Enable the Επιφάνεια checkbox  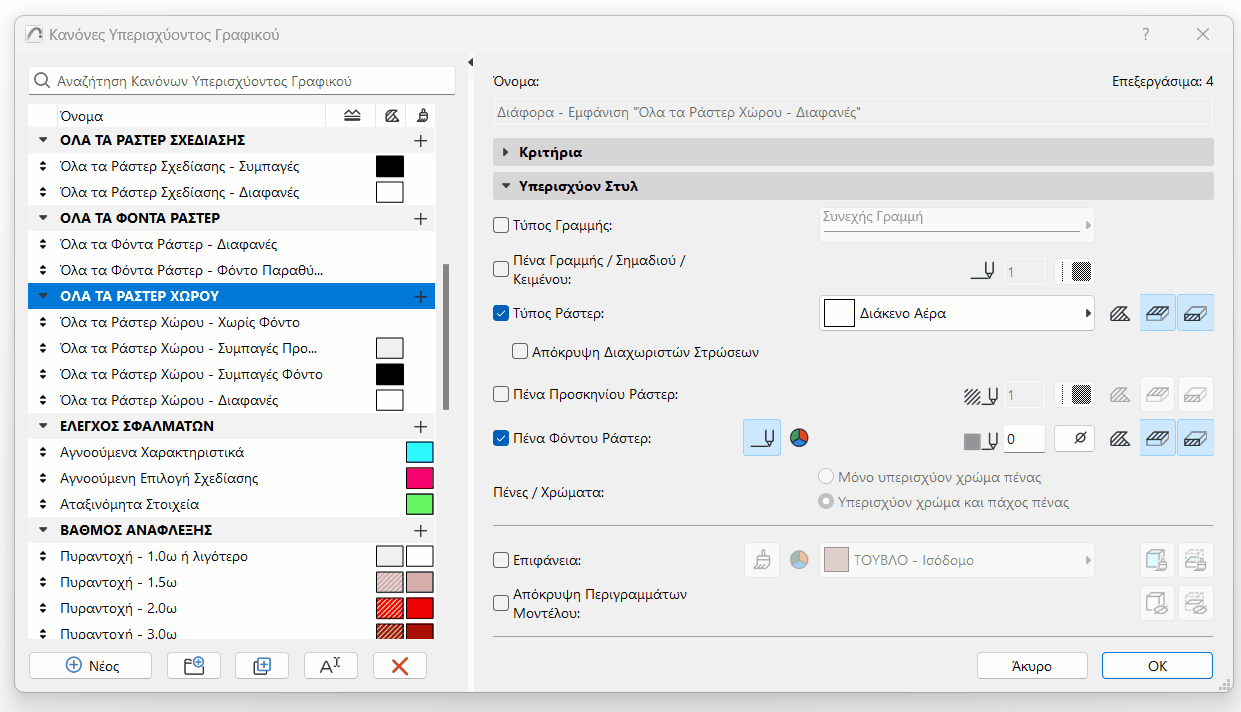pyautogui.click(x=501, y=561)
